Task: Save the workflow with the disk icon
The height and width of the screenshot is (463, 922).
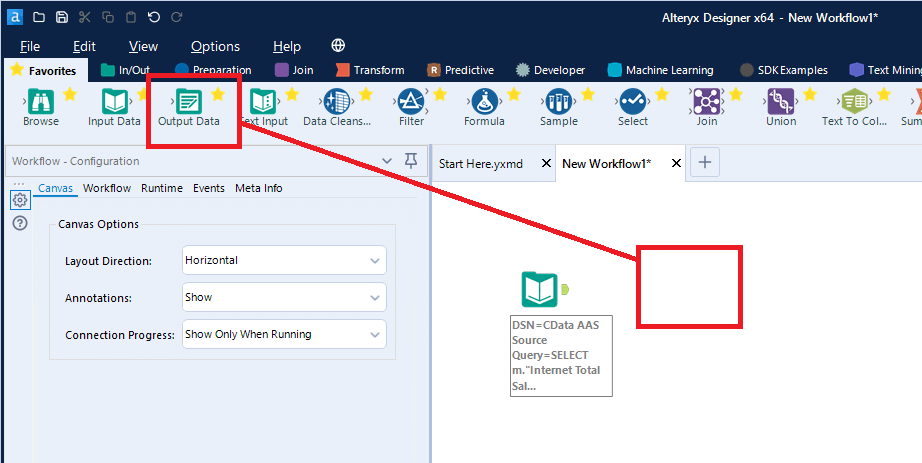Action: [62, 17]
